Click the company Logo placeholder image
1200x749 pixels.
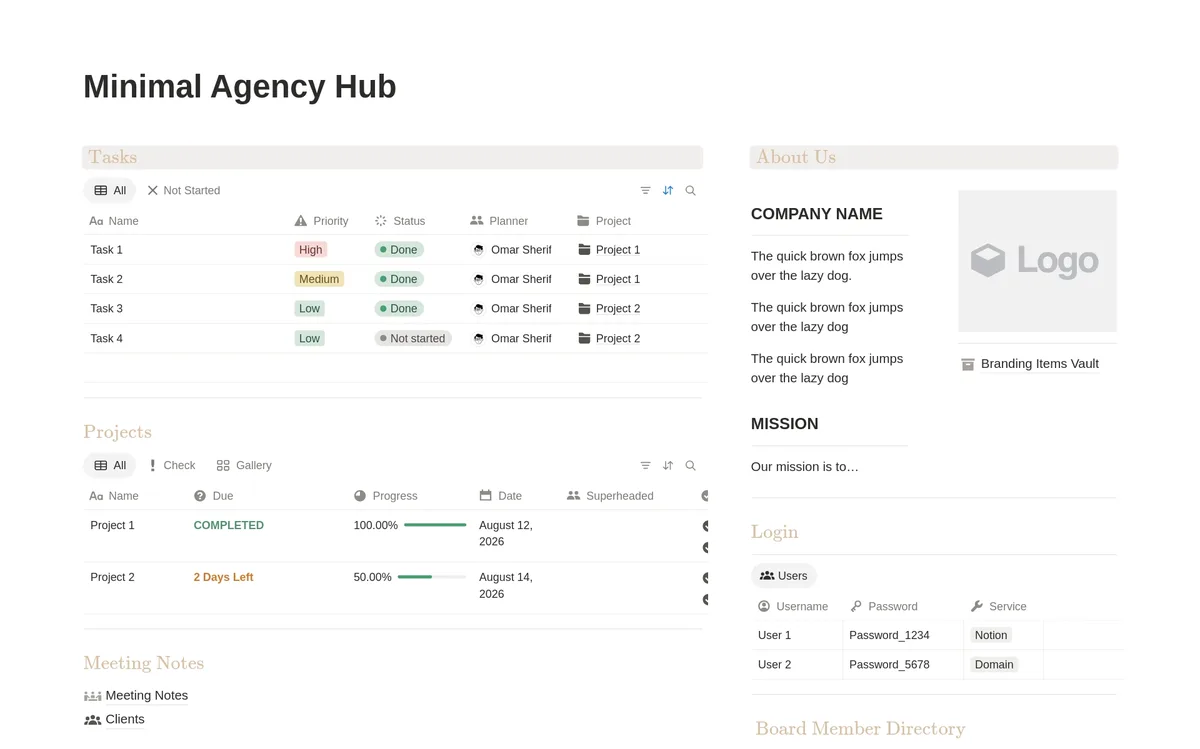pos(1037,261)
